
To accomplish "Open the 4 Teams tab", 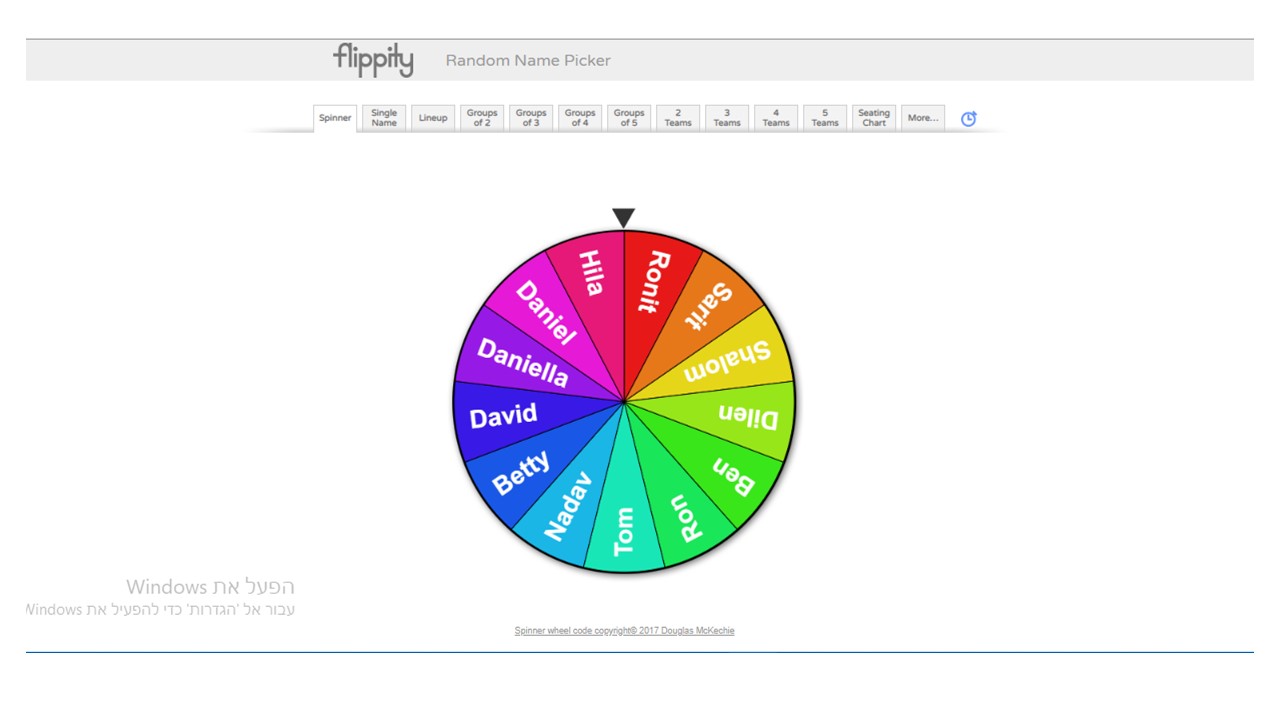I will tap(775, 117).
